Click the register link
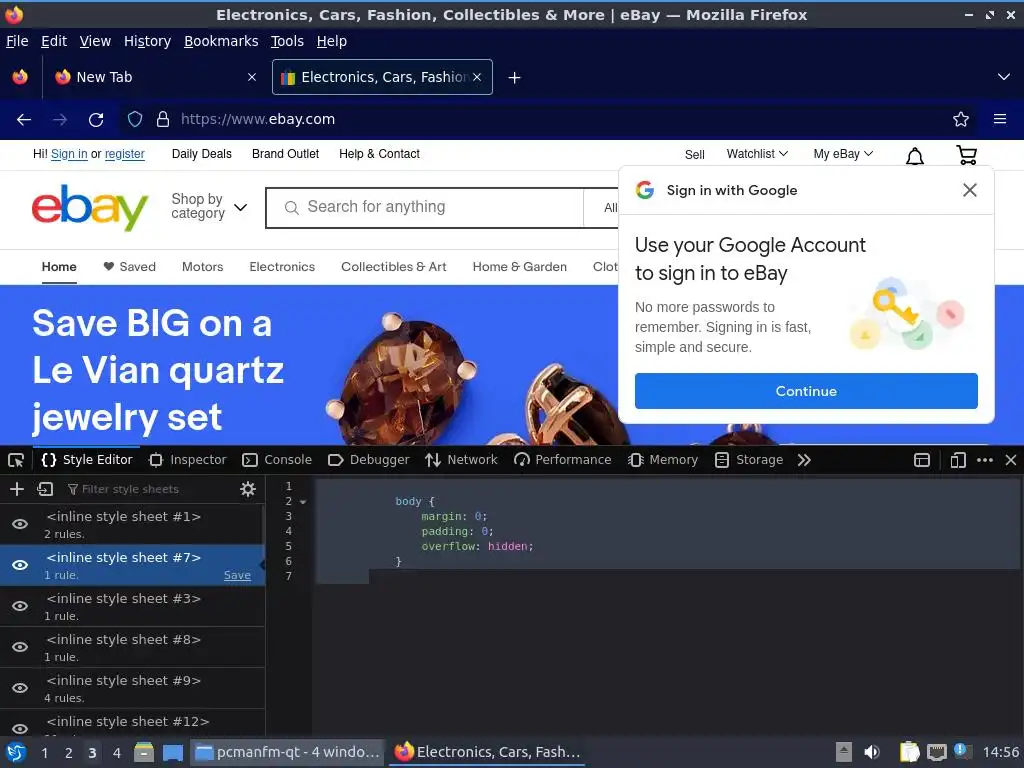The height and width of the screenshot is (768, 1024). [x=125, y=154]
